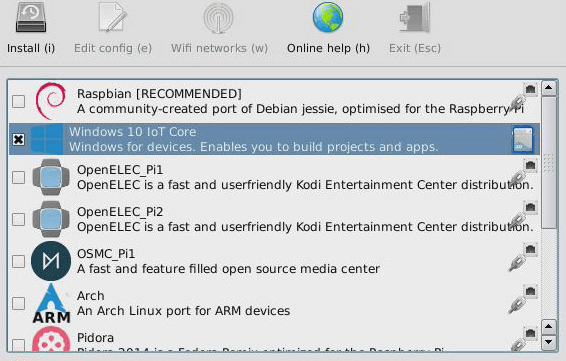Click the lower scrollbar up arrow button
Screen dimensions: 566x361
(x=549, y=327)
